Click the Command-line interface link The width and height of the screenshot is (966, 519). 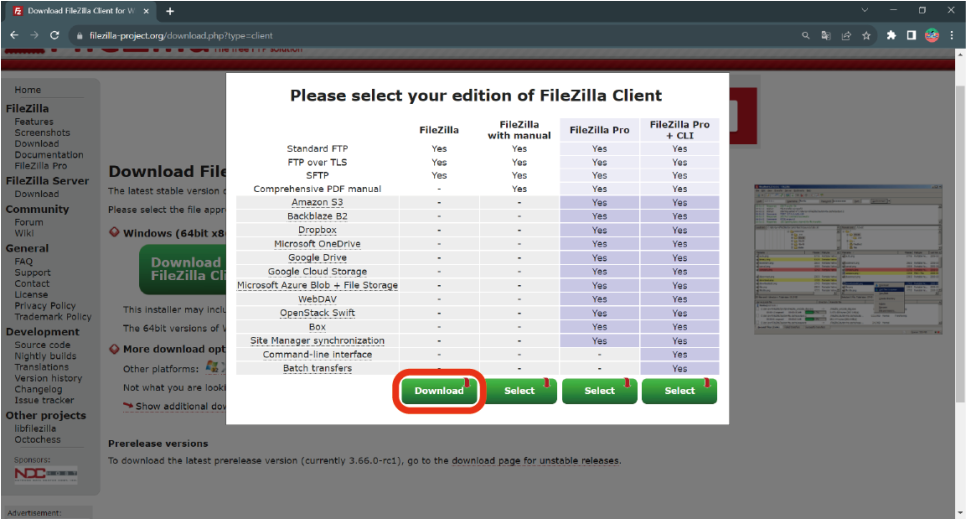coord(317,355)
